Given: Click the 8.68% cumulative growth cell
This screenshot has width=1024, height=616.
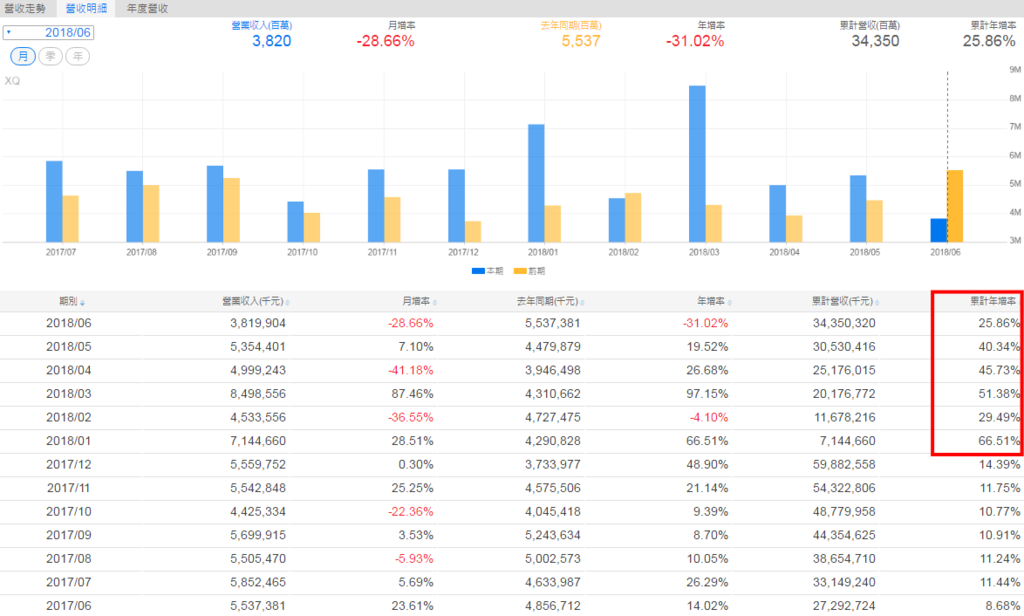Looking at the screenshot, I should click(x=1002, y=606).
